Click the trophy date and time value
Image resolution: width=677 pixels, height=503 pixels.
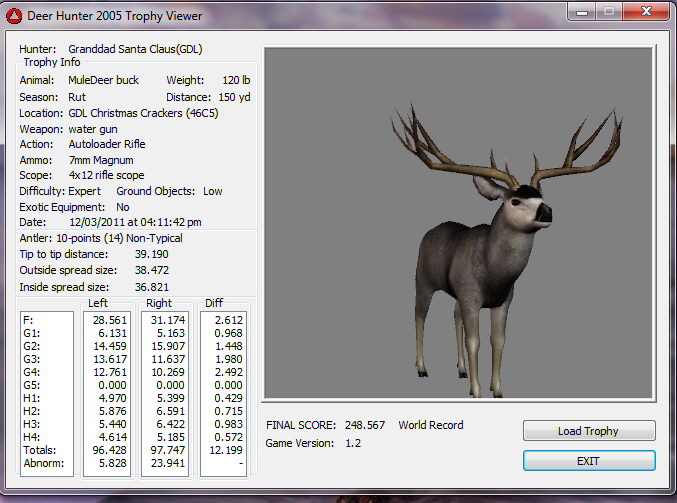(135, 222)
